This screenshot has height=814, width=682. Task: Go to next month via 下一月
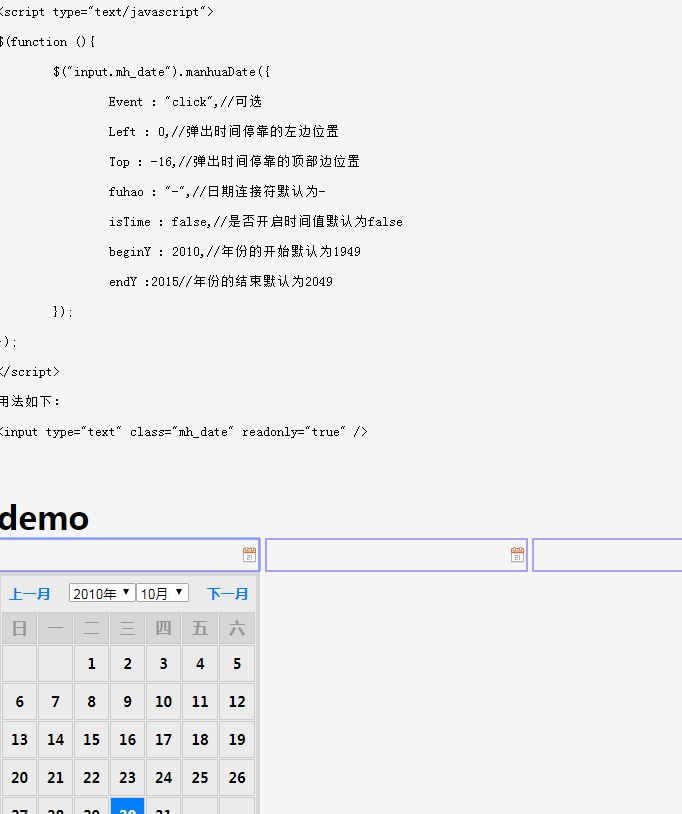pos(227,594)
